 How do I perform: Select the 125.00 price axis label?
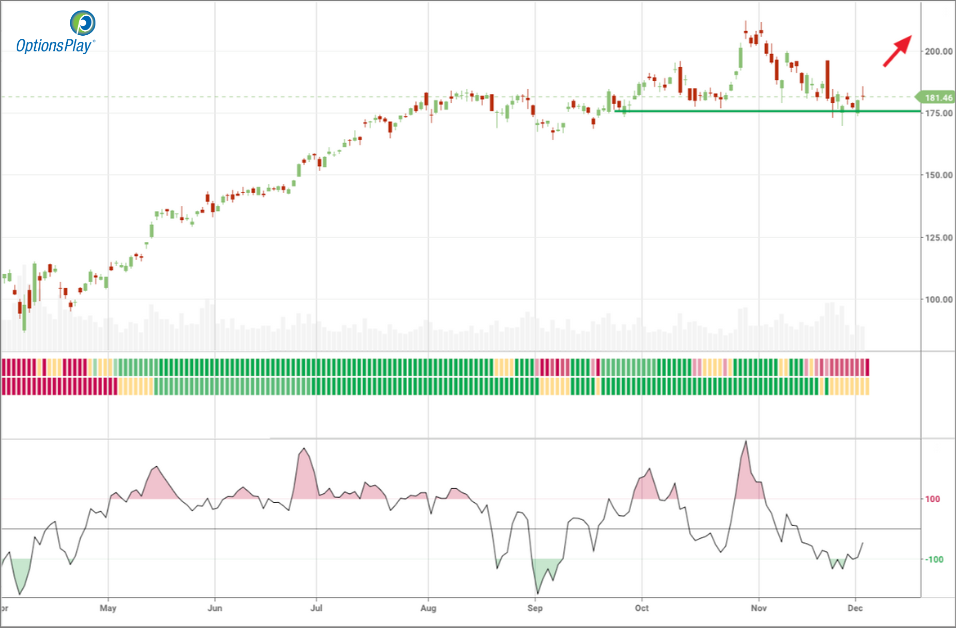[938, 237]
